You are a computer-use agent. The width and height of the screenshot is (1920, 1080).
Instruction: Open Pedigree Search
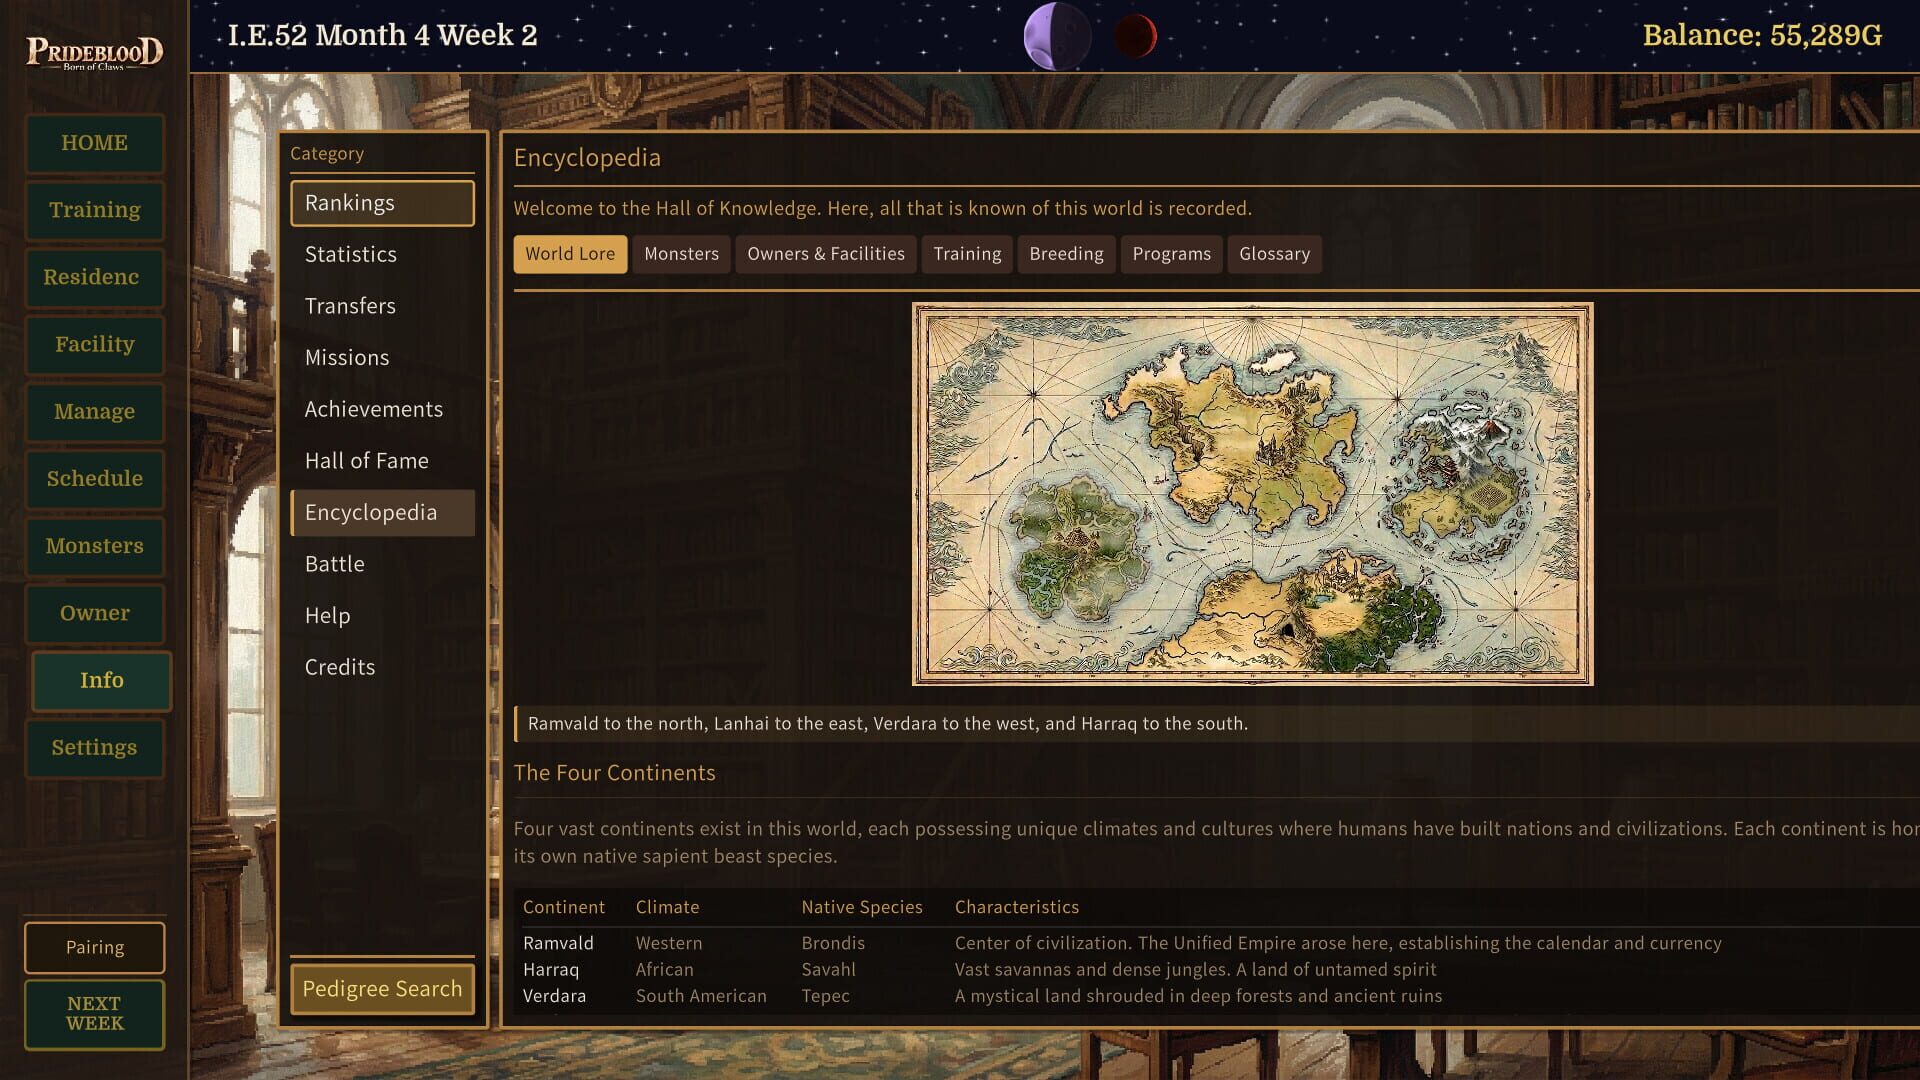382,989
